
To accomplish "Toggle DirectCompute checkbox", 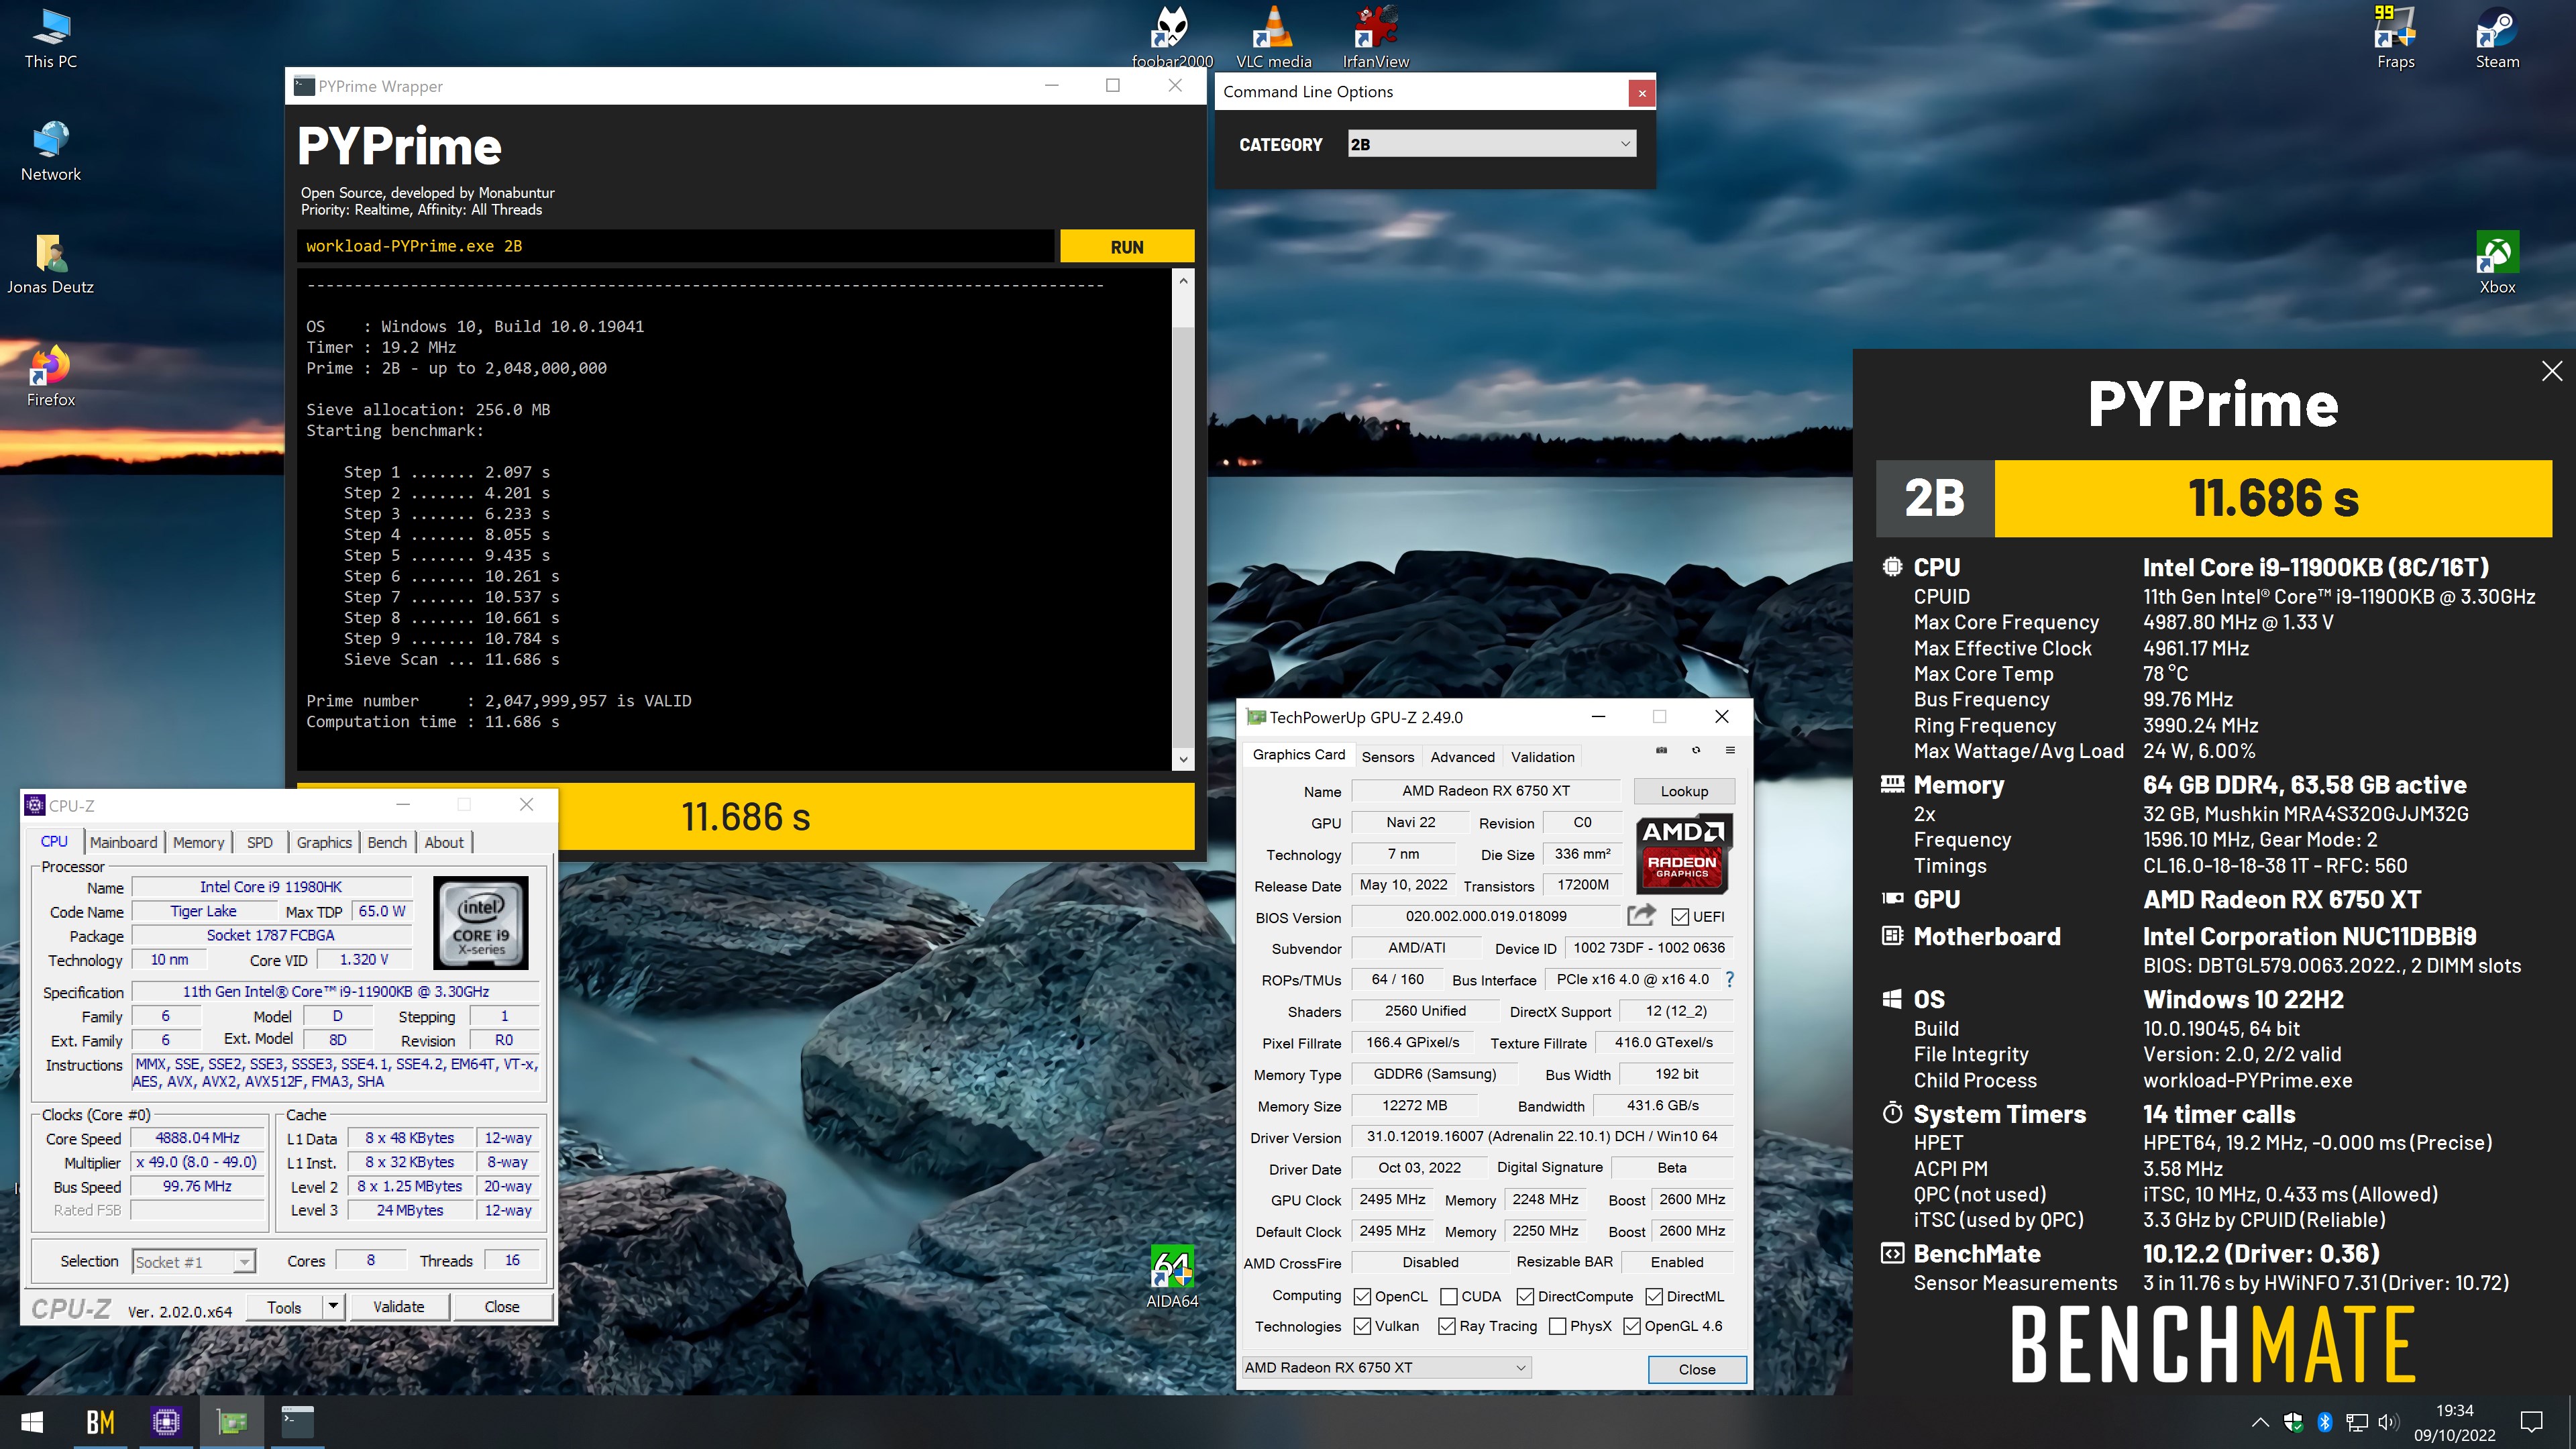I will tap(1525, 1296).
